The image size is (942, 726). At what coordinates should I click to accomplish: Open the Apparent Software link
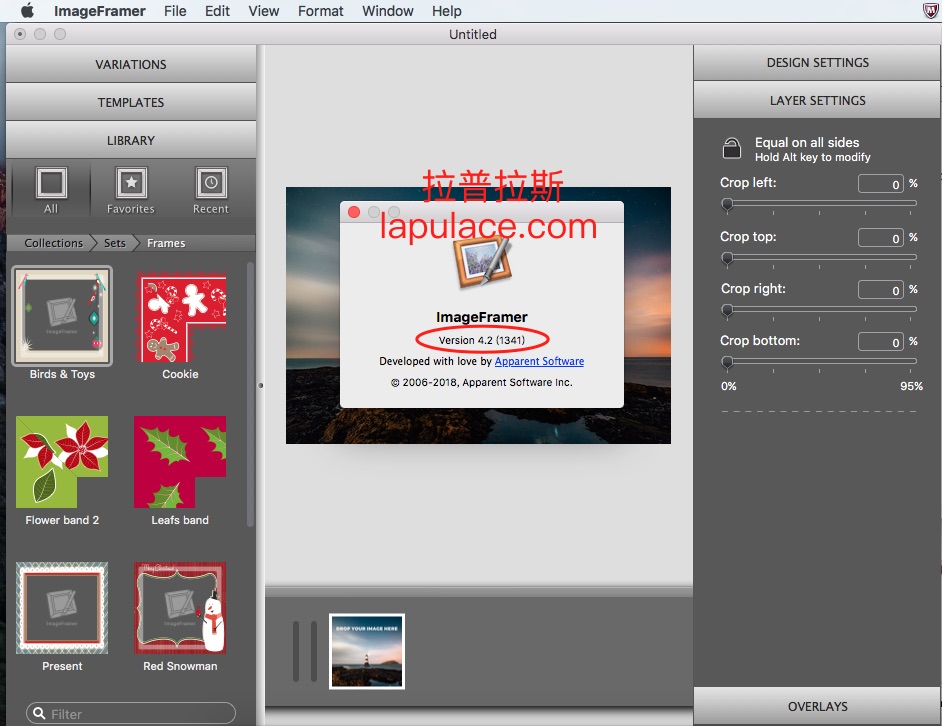pyautogui.click(x=539, y=361)
